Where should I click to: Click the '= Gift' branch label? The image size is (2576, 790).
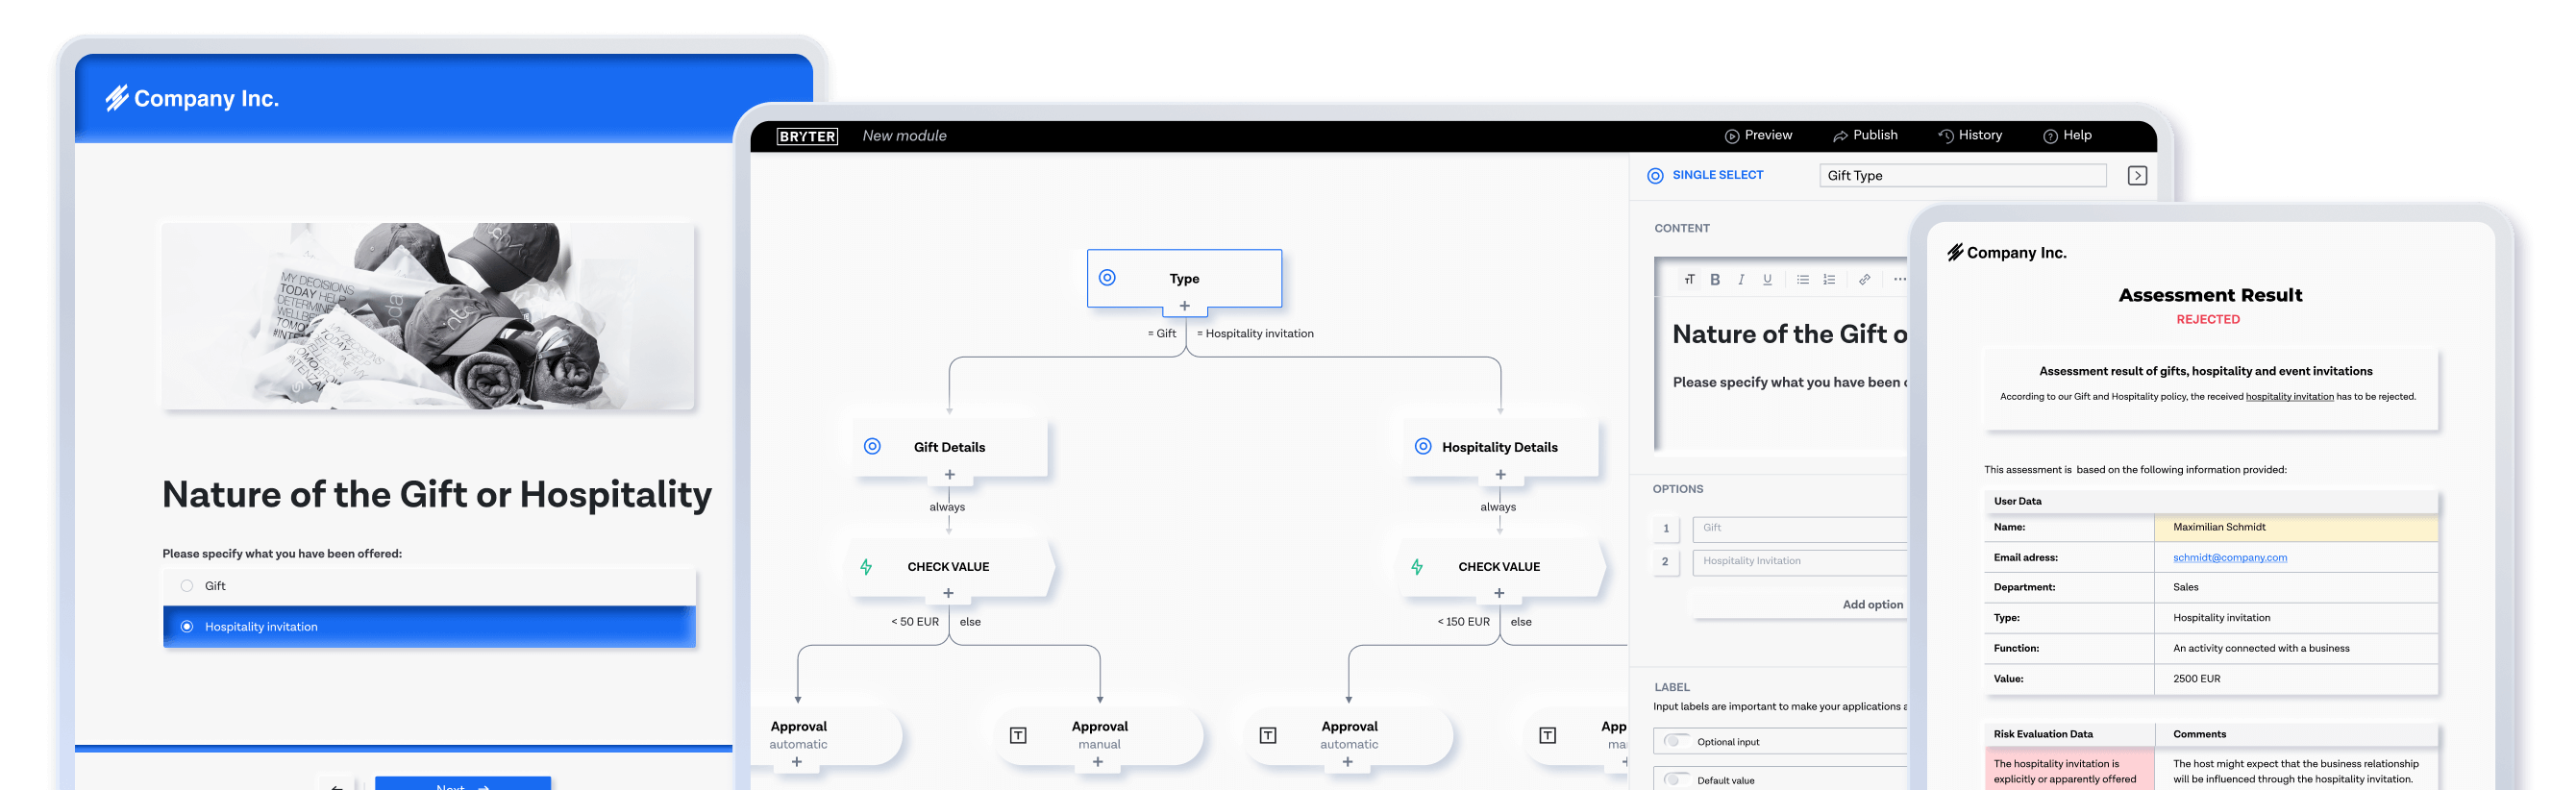[1162, 334]
